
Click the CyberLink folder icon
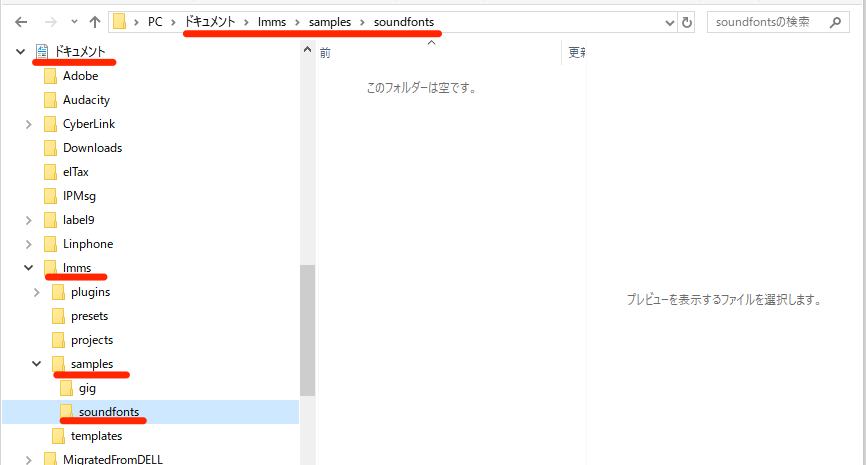click(50, 124)
